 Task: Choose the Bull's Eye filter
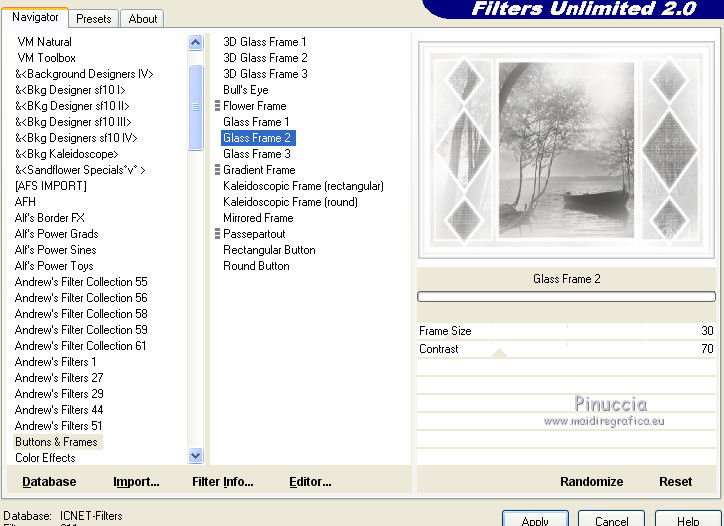tap(246, 90)
